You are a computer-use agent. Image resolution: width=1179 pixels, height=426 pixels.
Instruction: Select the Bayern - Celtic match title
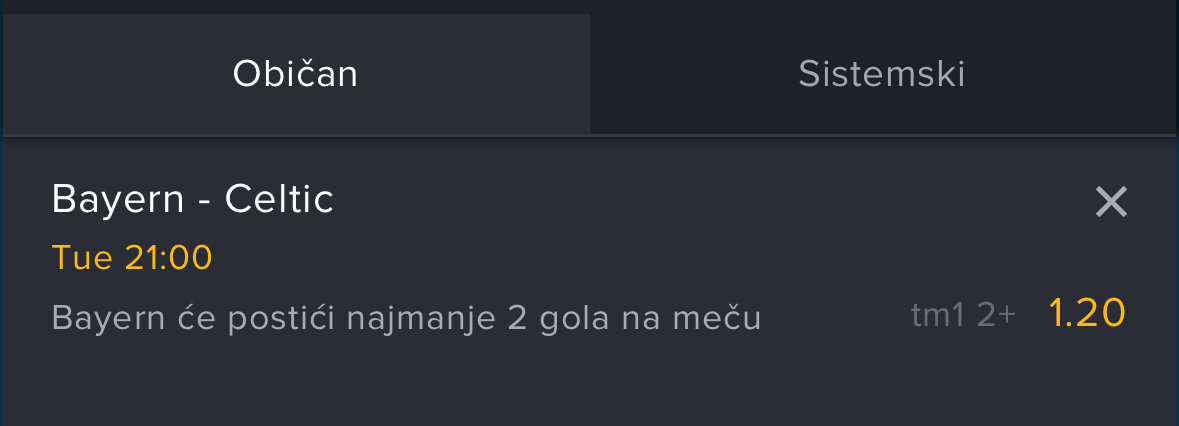pos(192,200)
